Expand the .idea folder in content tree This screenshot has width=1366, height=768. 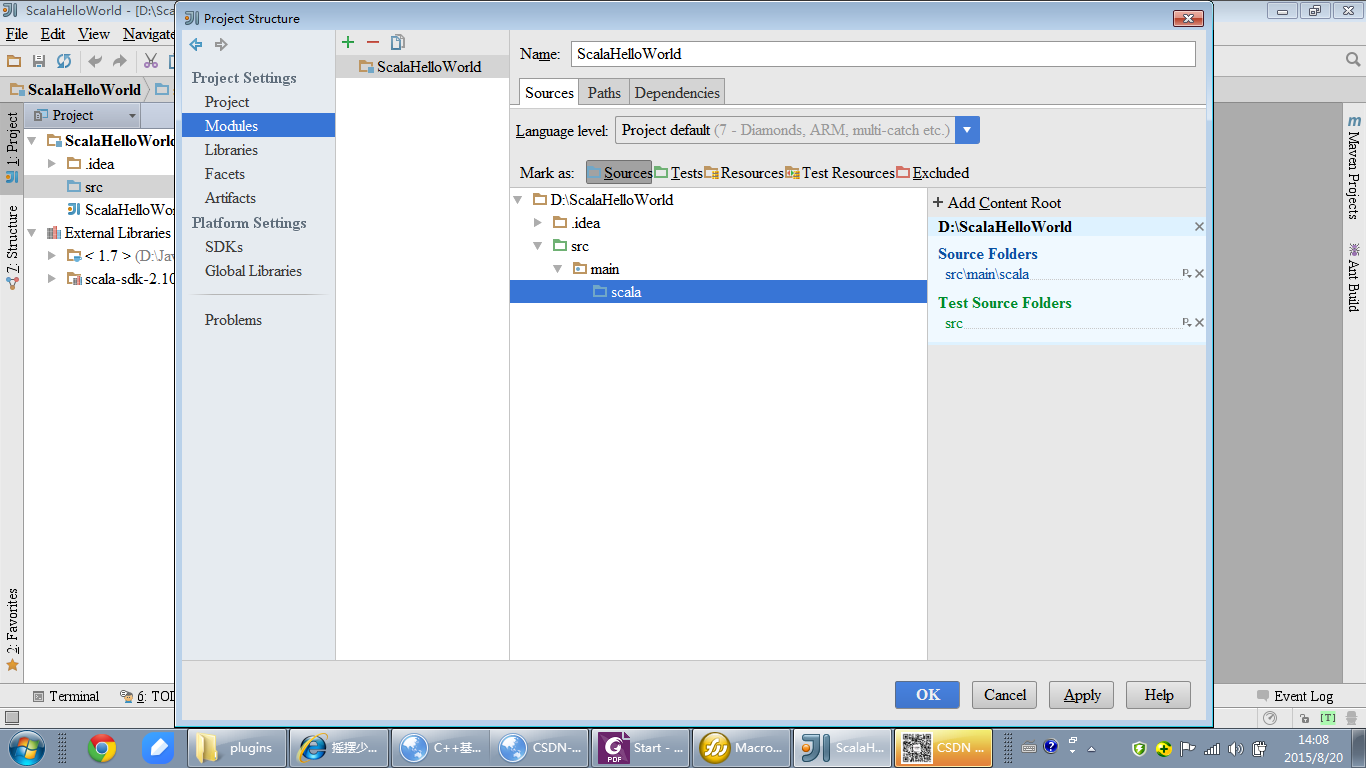(538, 223)
